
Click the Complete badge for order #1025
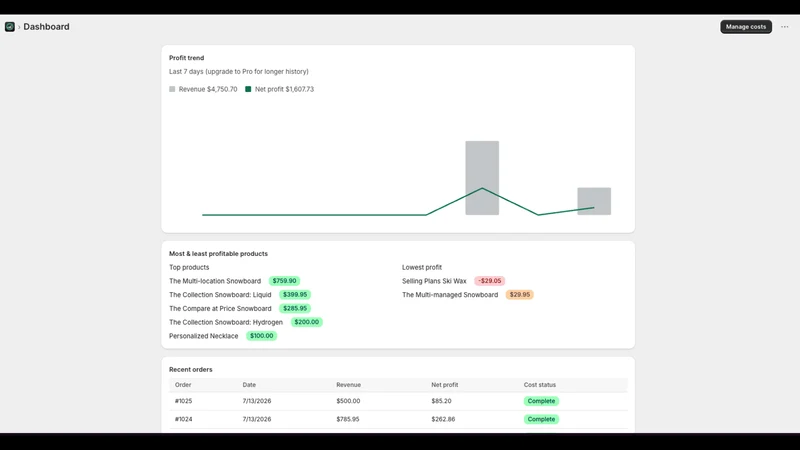[x=541, y=401]
